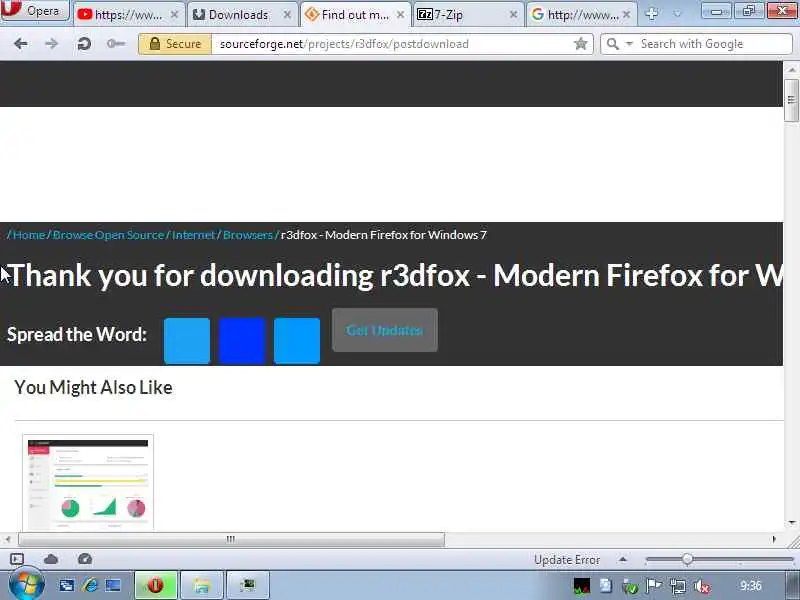This screenshot has width=800, height=600.
Task: Open the Opera Turbo gauge icon
Action: 85,559
